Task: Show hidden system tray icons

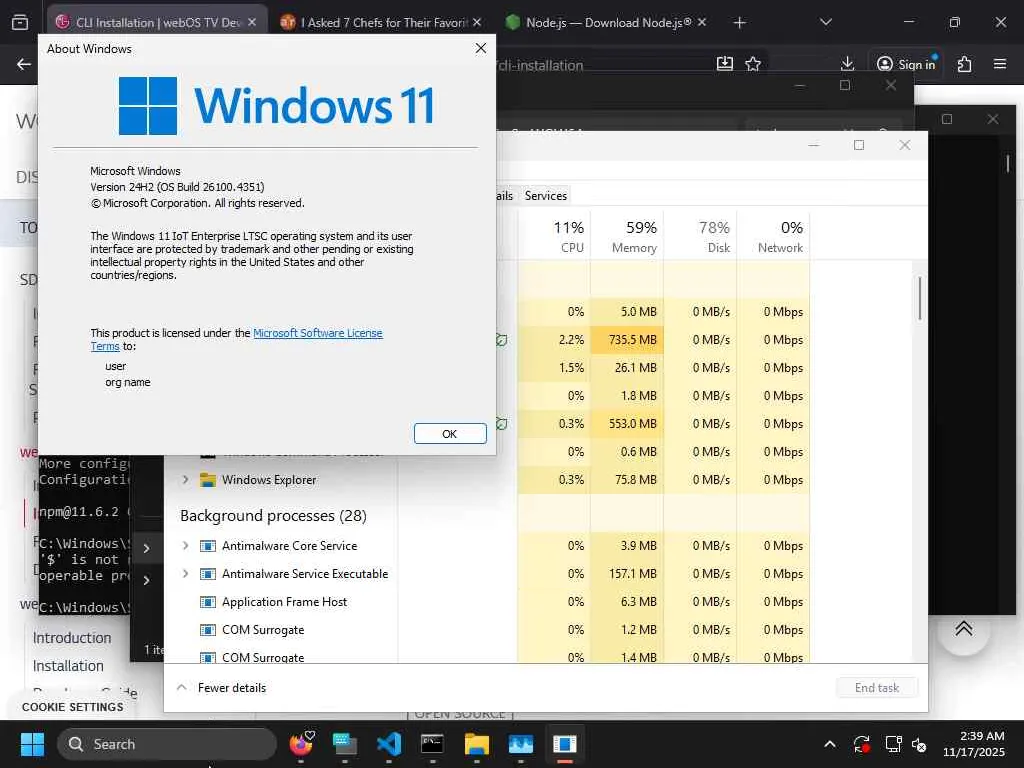Action: point(829,744)
